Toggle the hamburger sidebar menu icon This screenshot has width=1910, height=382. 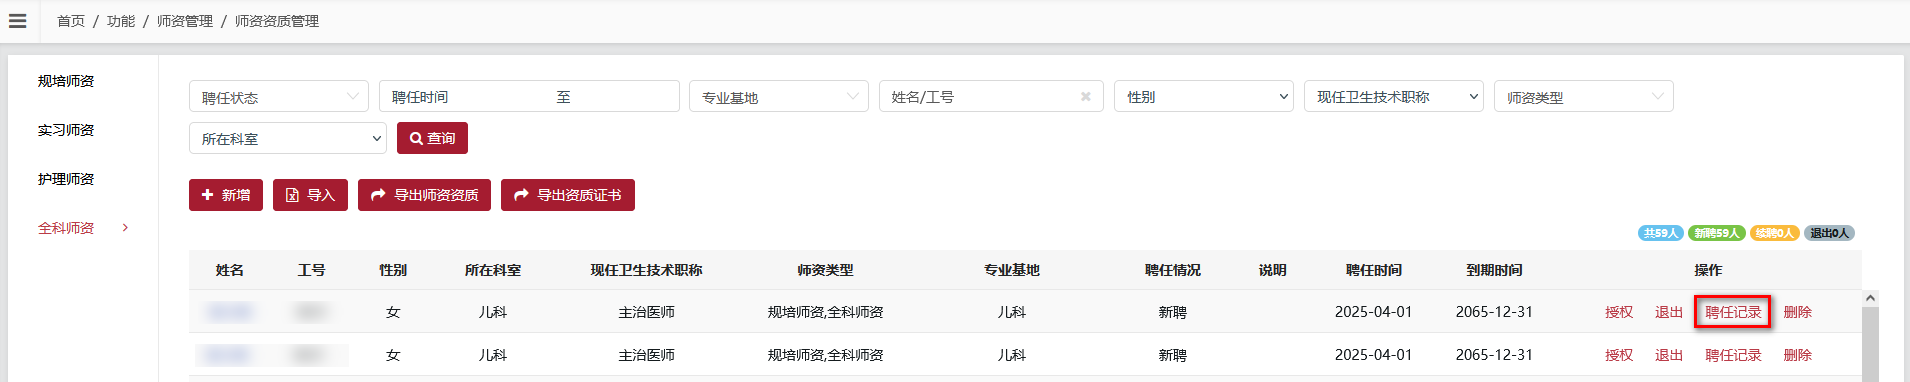(x=17, y=21)
